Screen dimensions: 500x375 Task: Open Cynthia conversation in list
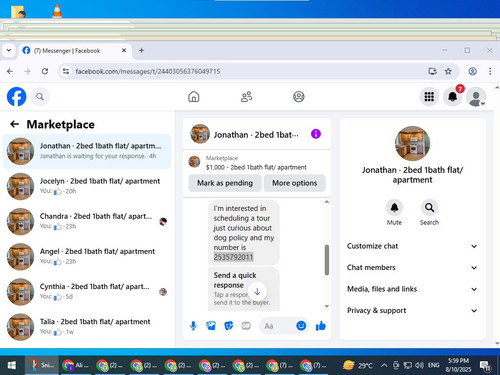click(x=87, y=292)
